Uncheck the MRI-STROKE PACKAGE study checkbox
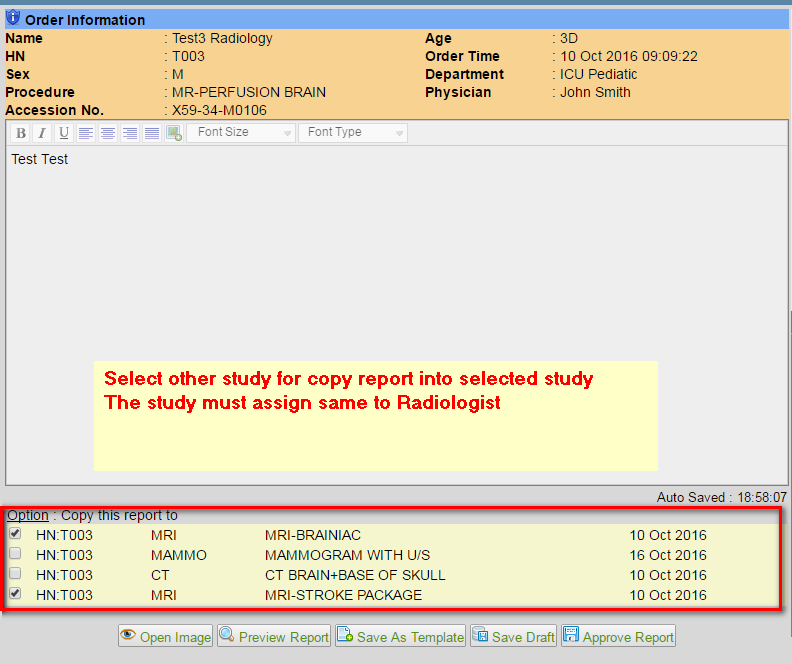This screenshot has height=664, width=792. click(15, 594)
